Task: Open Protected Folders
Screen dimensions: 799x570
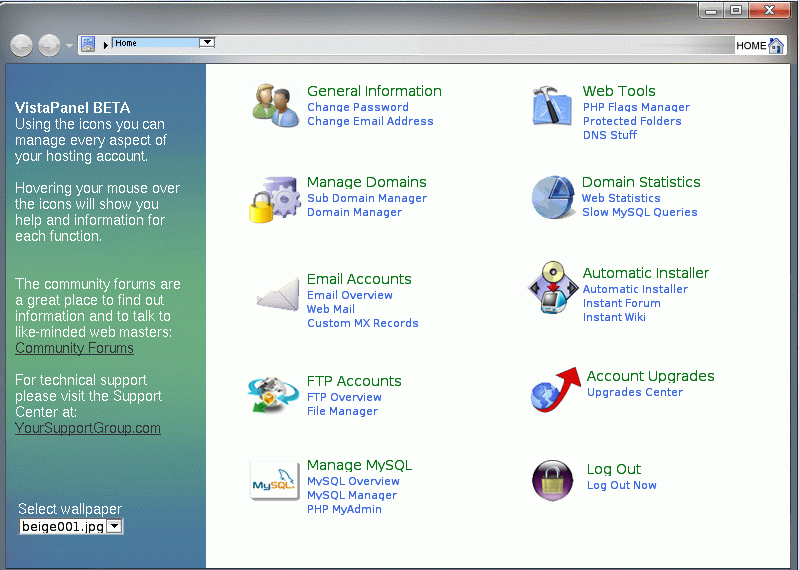Action: [x=632, y=121]
